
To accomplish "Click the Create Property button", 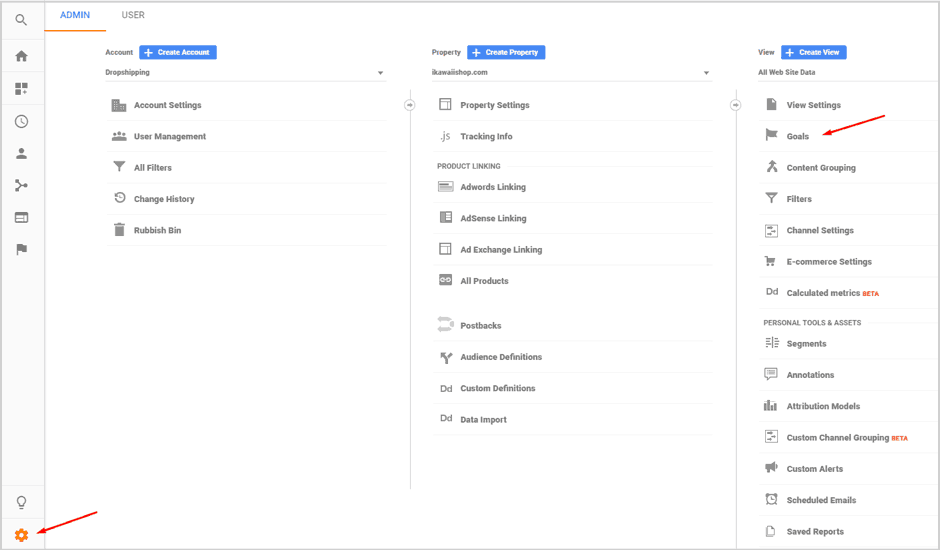I will coord(506,52).
